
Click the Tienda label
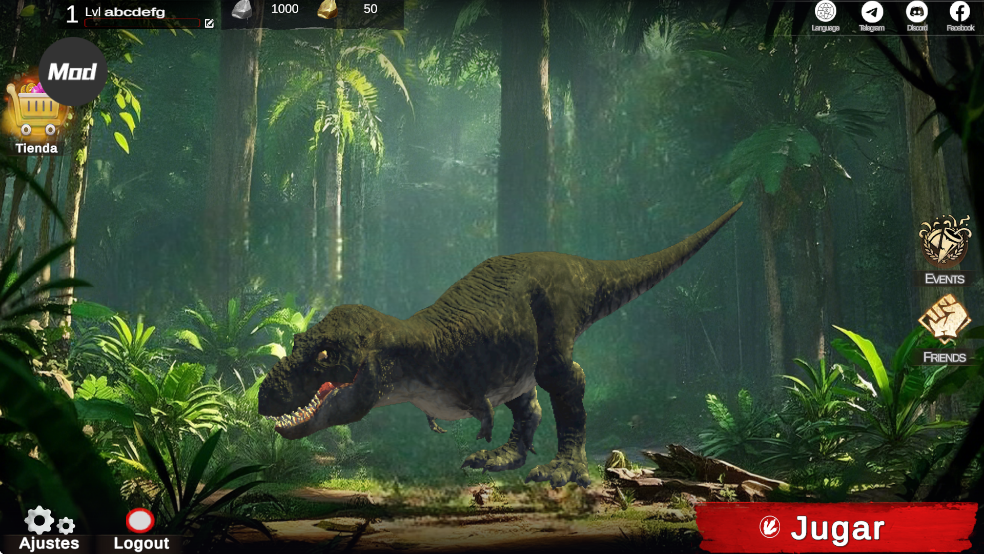pyautogui.click(x=37, y=148)
